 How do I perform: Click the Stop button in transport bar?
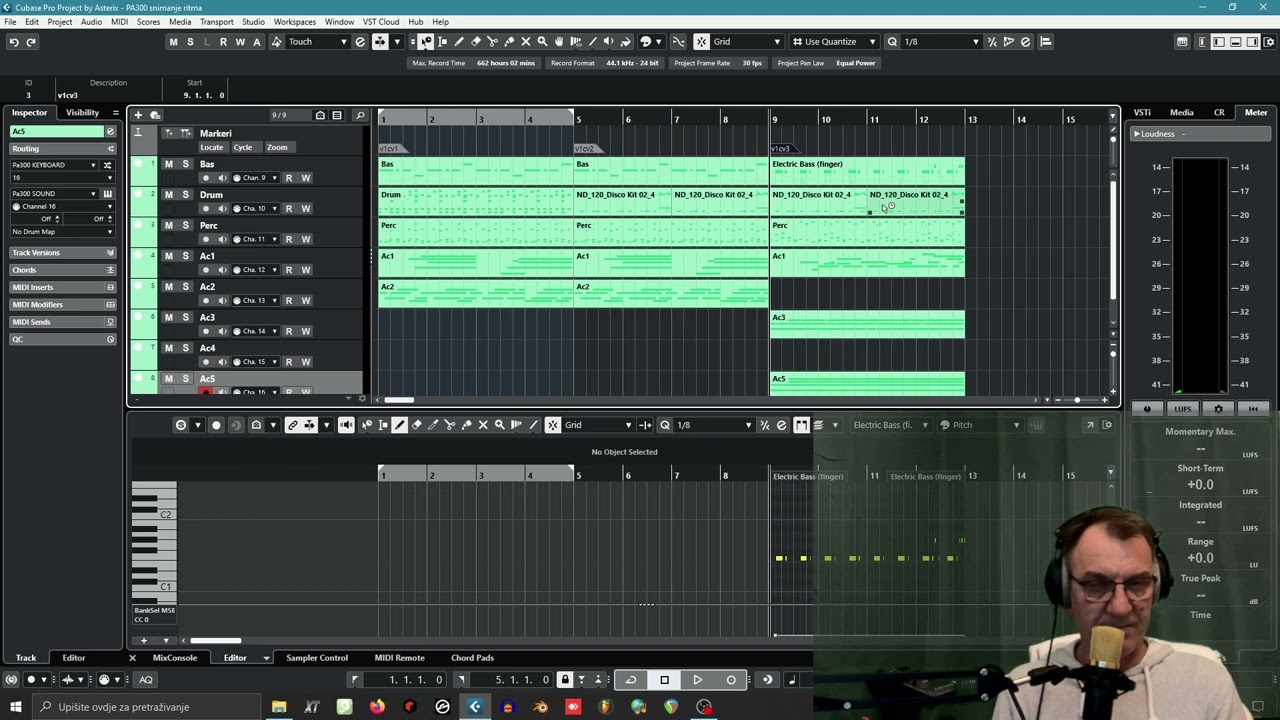[664, 680]
